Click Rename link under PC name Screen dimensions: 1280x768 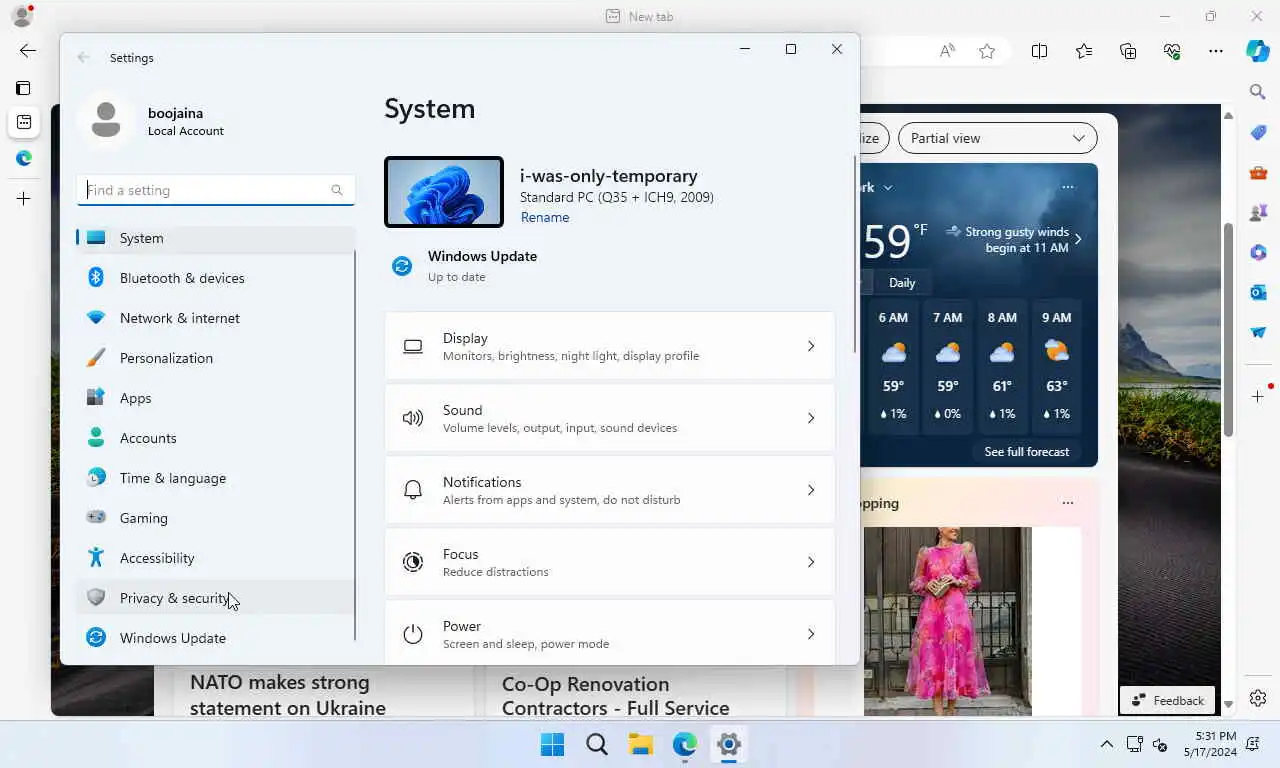point(545,217)
